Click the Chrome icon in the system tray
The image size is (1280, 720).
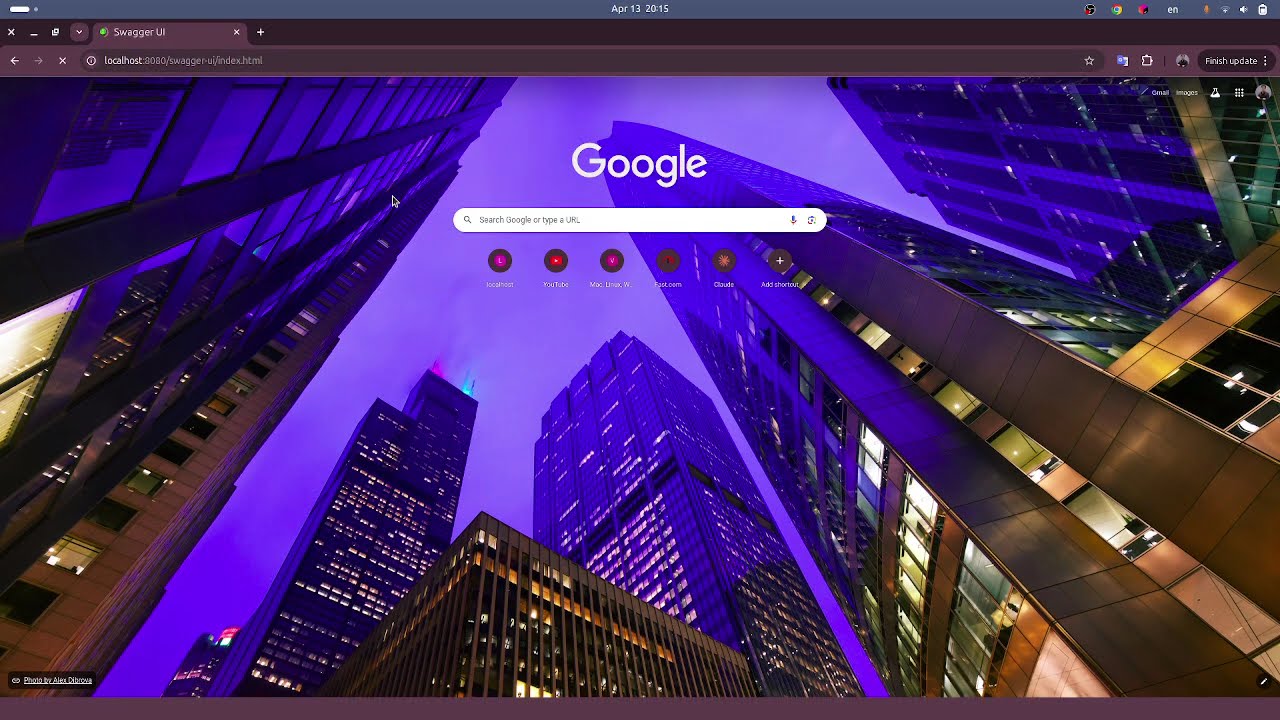click(x=1117, y=9)
